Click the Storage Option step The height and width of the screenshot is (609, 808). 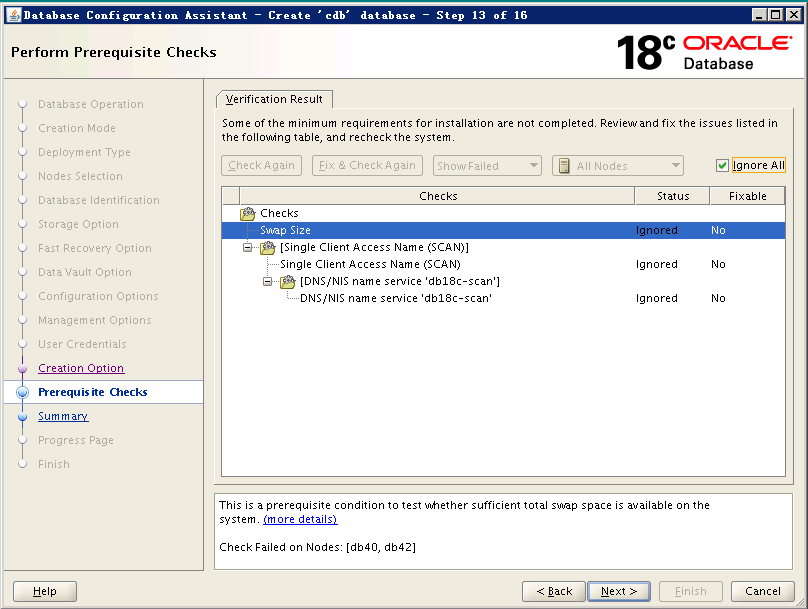coord(78,224)
